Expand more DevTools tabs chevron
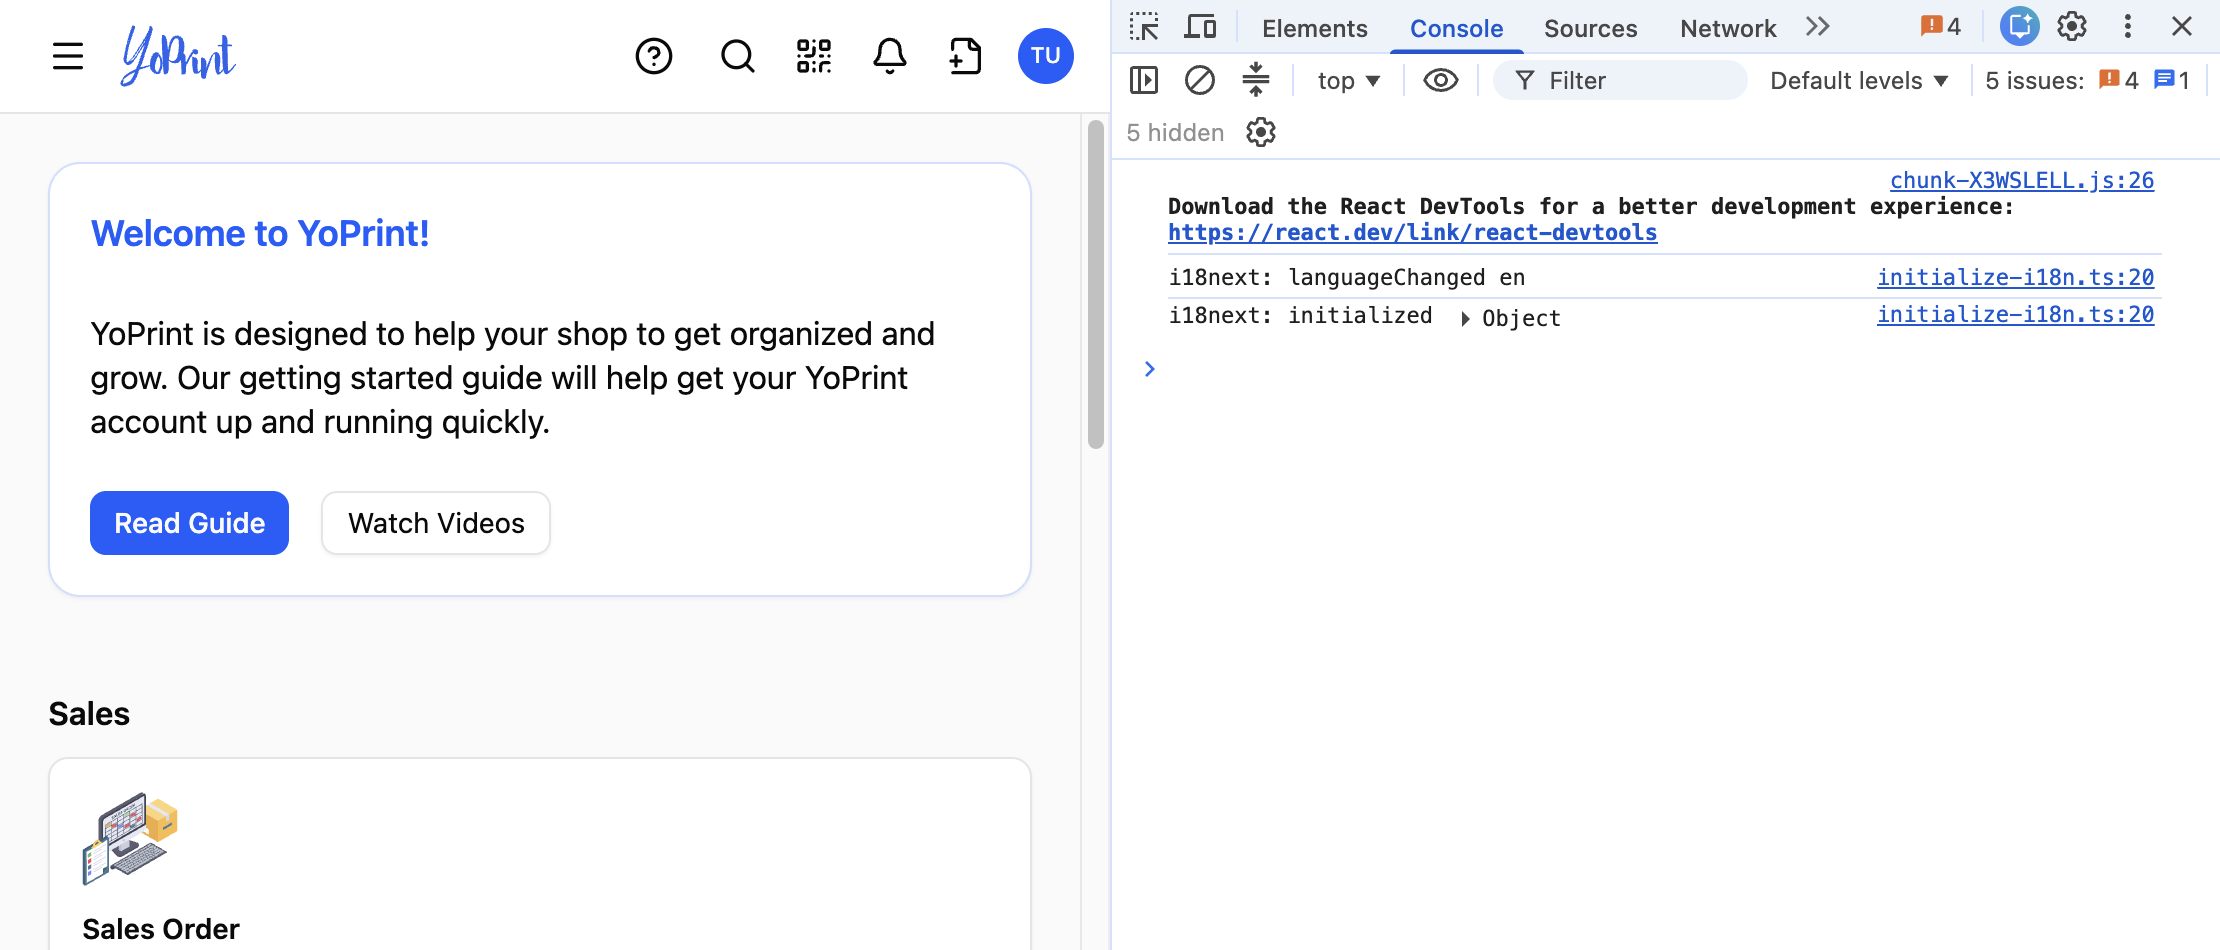 (x=1818, y=27)
